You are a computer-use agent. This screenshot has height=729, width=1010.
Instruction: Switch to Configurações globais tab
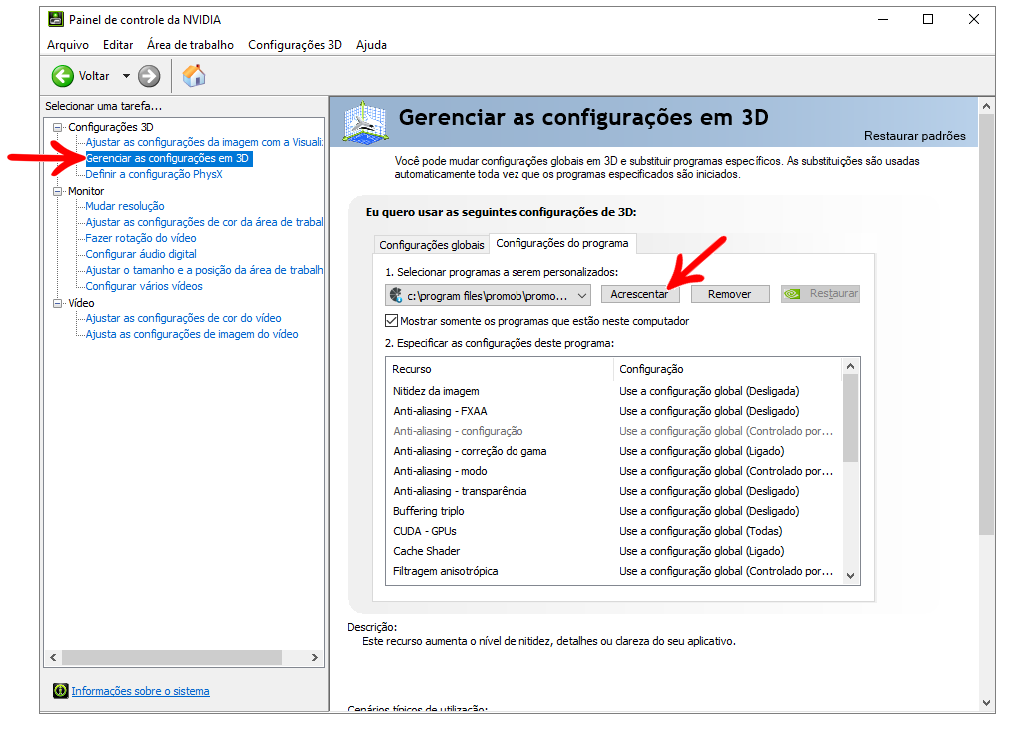coord(432,245)
